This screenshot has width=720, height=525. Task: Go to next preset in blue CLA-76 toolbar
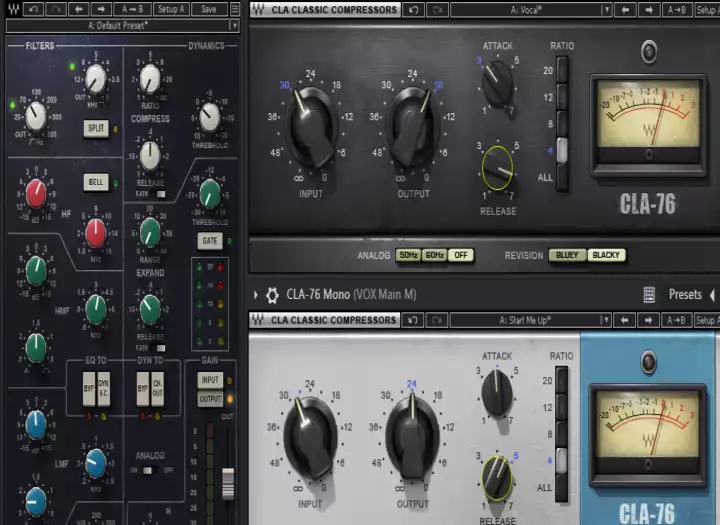(x=648, y=320)
